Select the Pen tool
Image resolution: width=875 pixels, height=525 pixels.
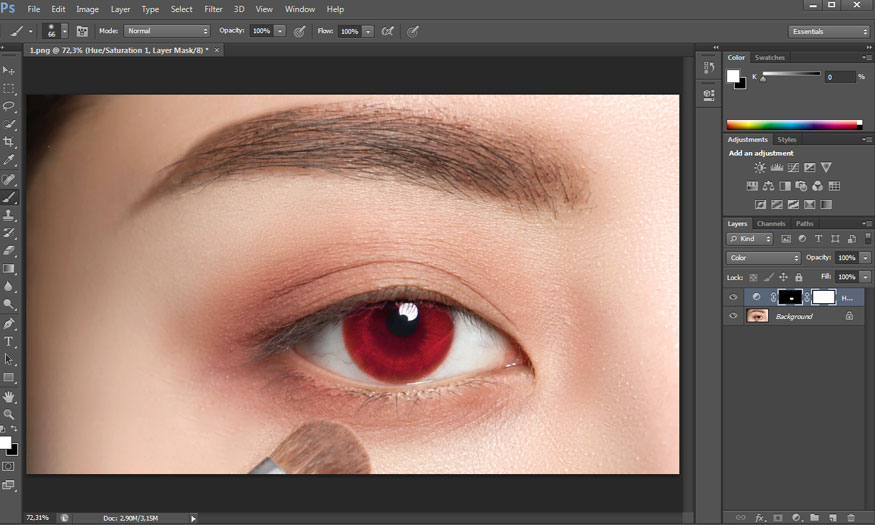click(x=8, y=324)
